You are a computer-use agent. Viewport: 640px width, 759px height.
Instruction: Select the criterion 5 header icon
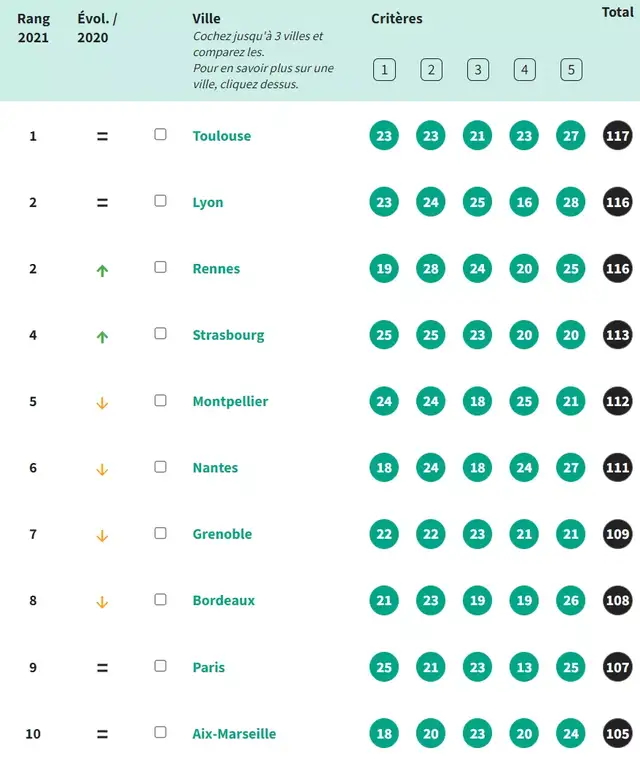click(571, 70)
